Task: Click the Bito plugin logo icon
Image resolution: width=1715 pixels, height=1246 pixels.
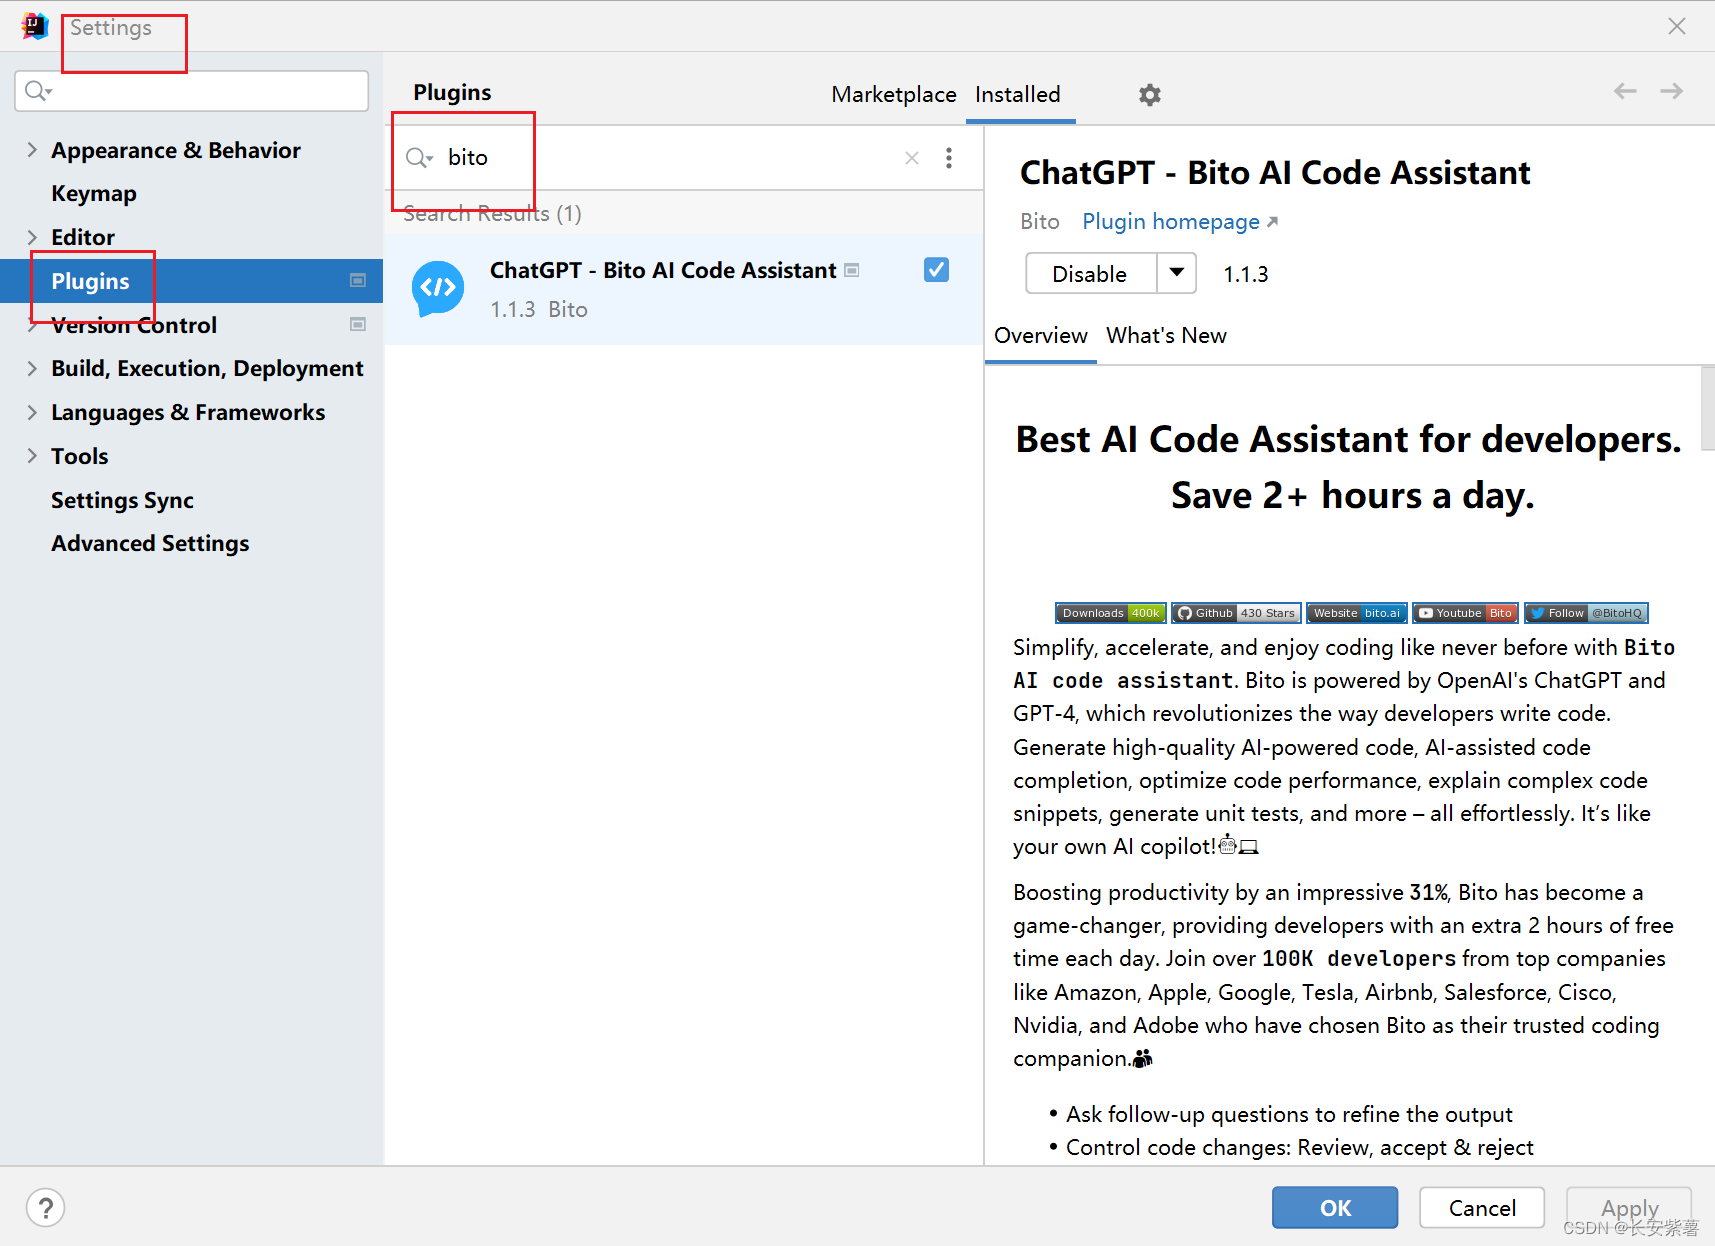Action: [x=438, y=289]
